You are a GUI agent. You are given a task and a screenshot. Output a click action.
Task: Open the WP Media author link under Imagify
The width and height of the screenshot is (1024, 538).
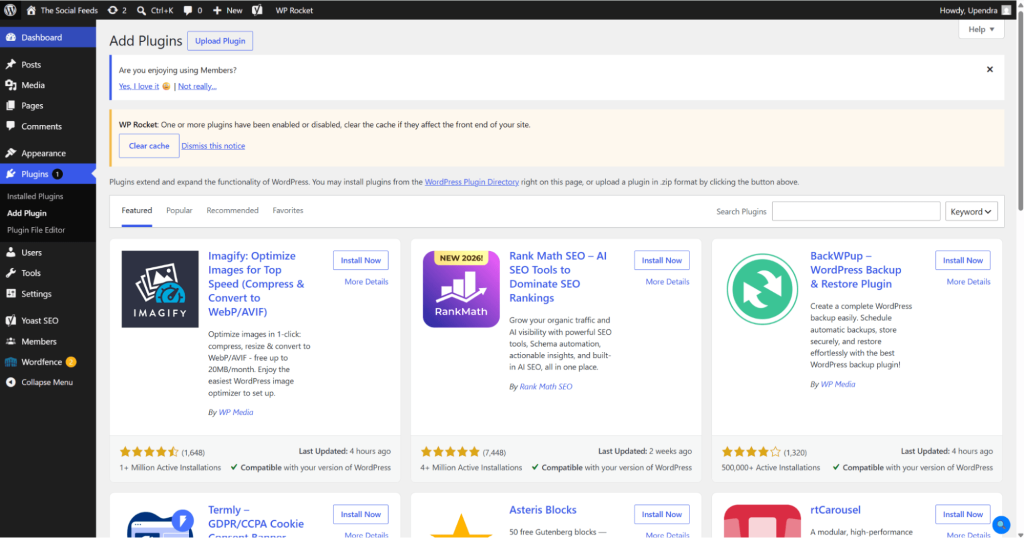point(236,412)
